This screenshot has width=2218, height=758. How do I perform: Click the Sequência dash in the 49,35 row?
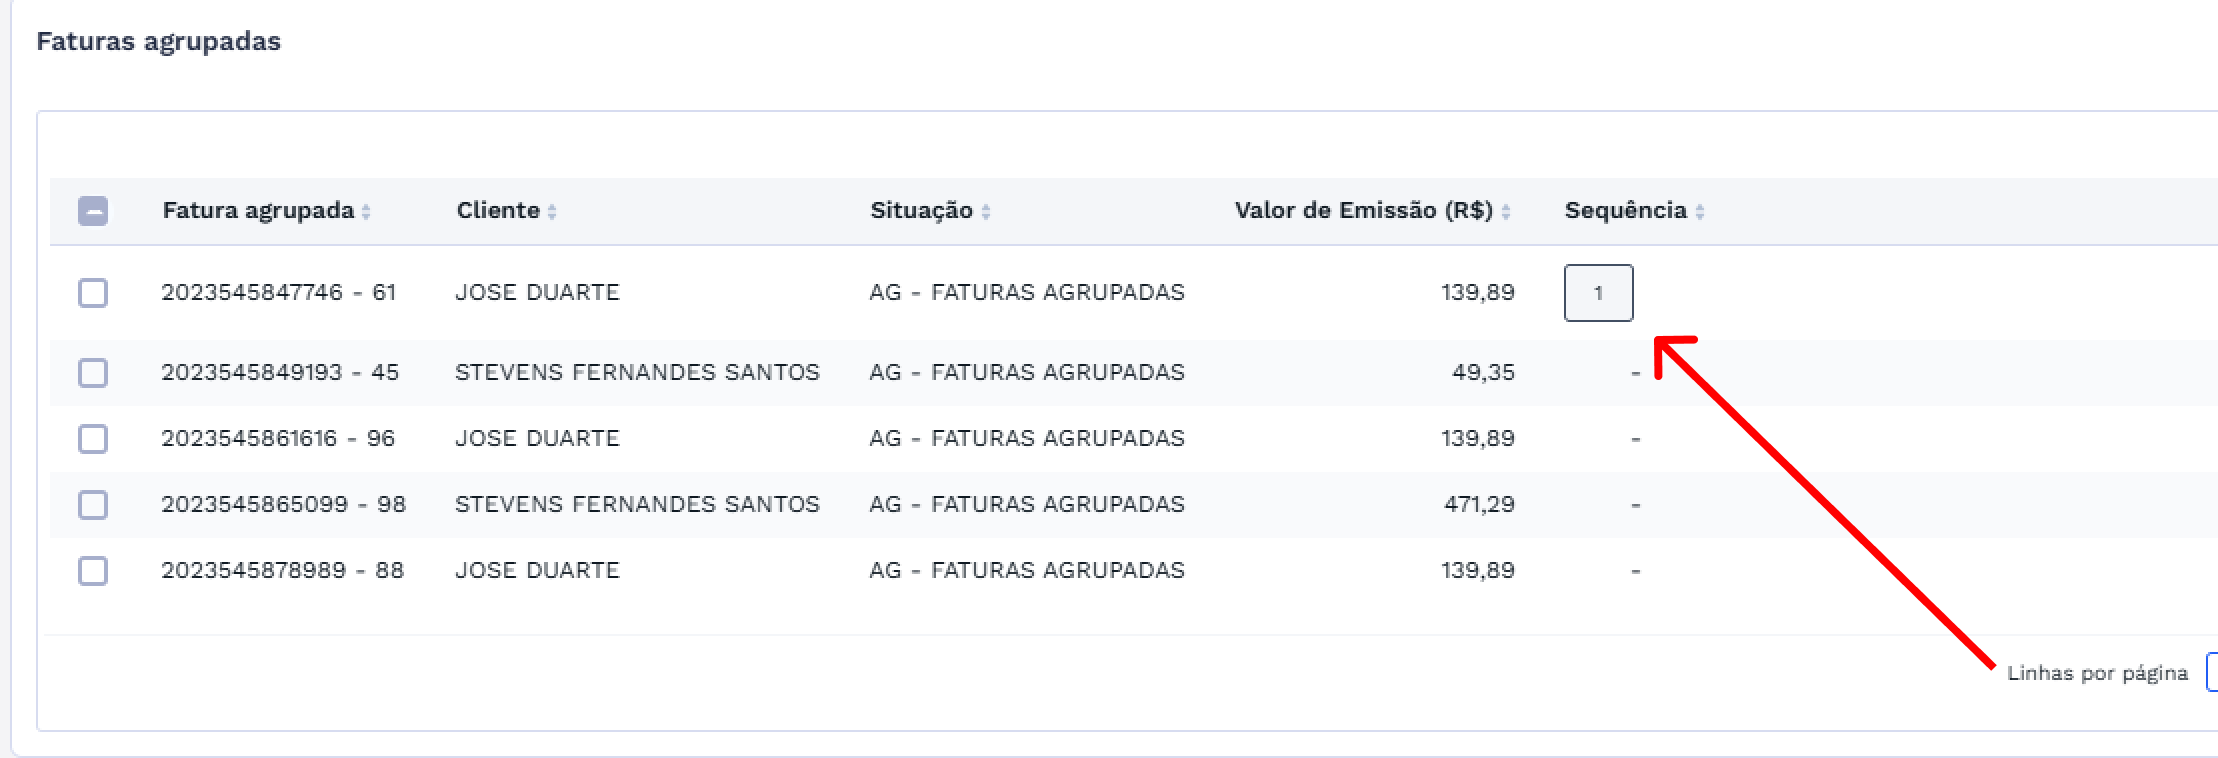1636,373
